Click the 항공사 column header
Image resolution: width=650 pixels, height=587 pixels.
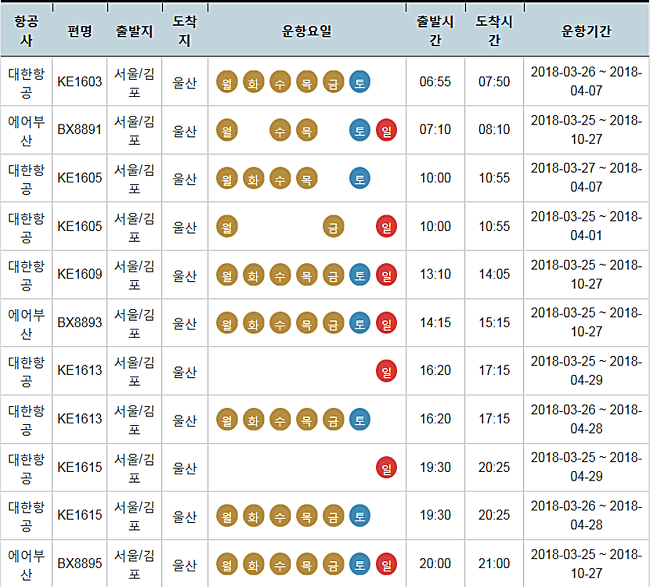tap(27, 31)
